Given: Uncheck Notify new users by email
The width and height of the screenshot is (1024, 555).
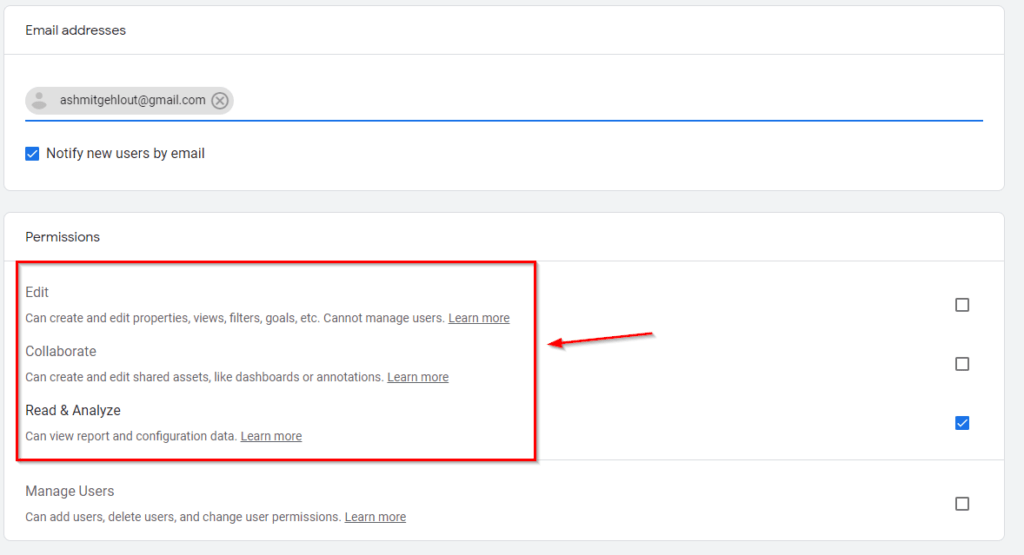Looking at the screenshot, I should (x=32, y=153).
